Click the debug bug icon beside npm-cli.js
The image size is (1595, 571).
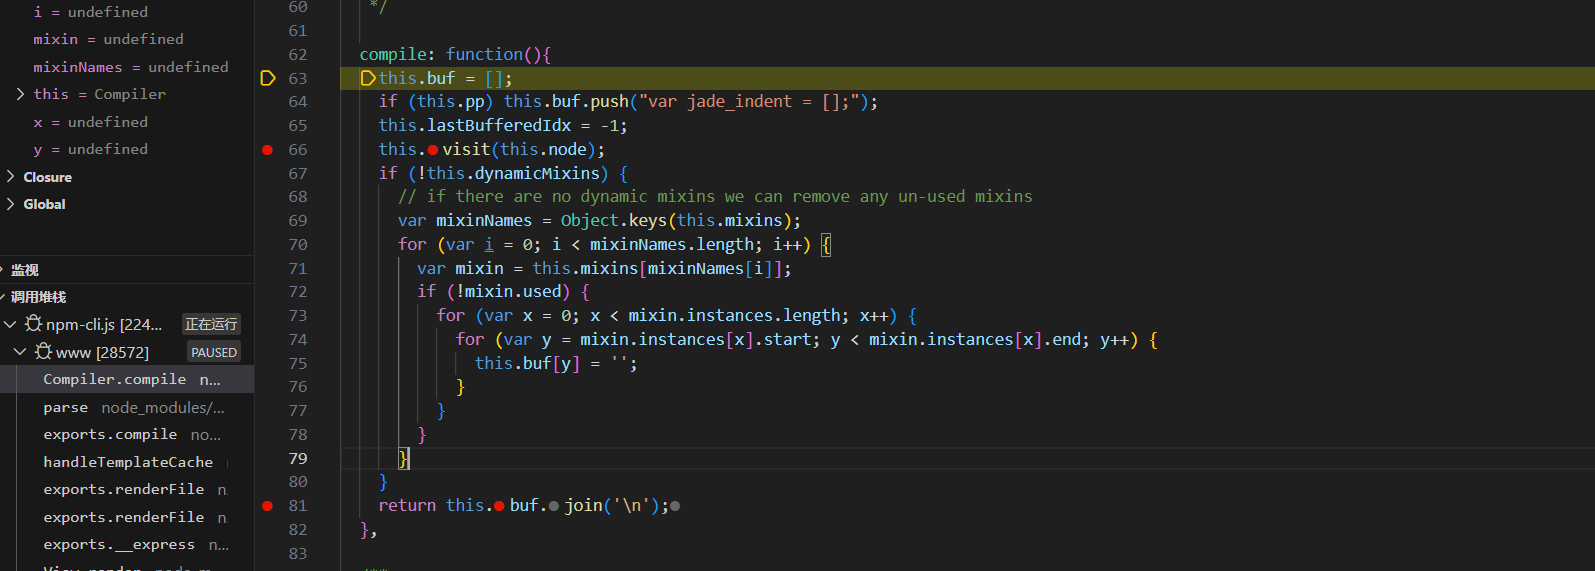(x=34, y=324)
